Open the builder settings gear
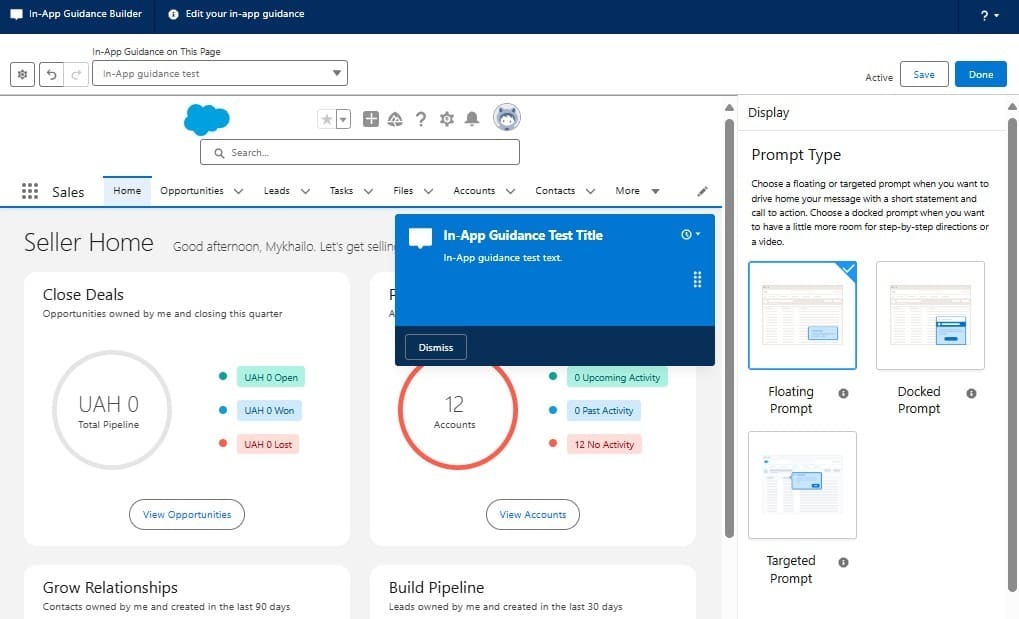Screen dimensions: 1019x619 (22, 74)
